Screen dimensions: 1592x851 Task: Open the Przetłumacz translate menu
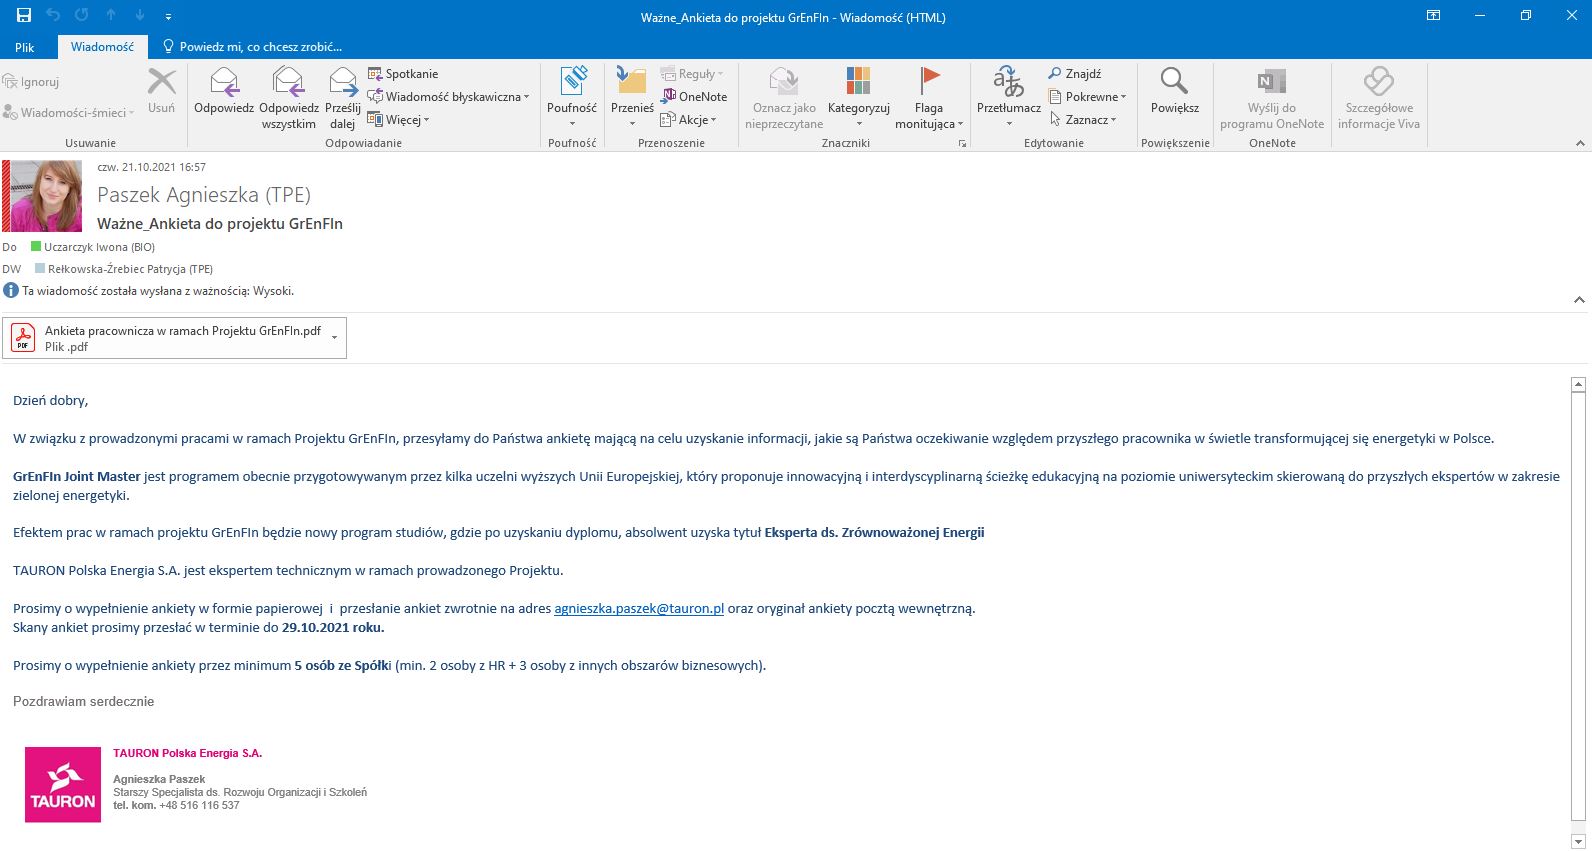[x=1008, y=97]
